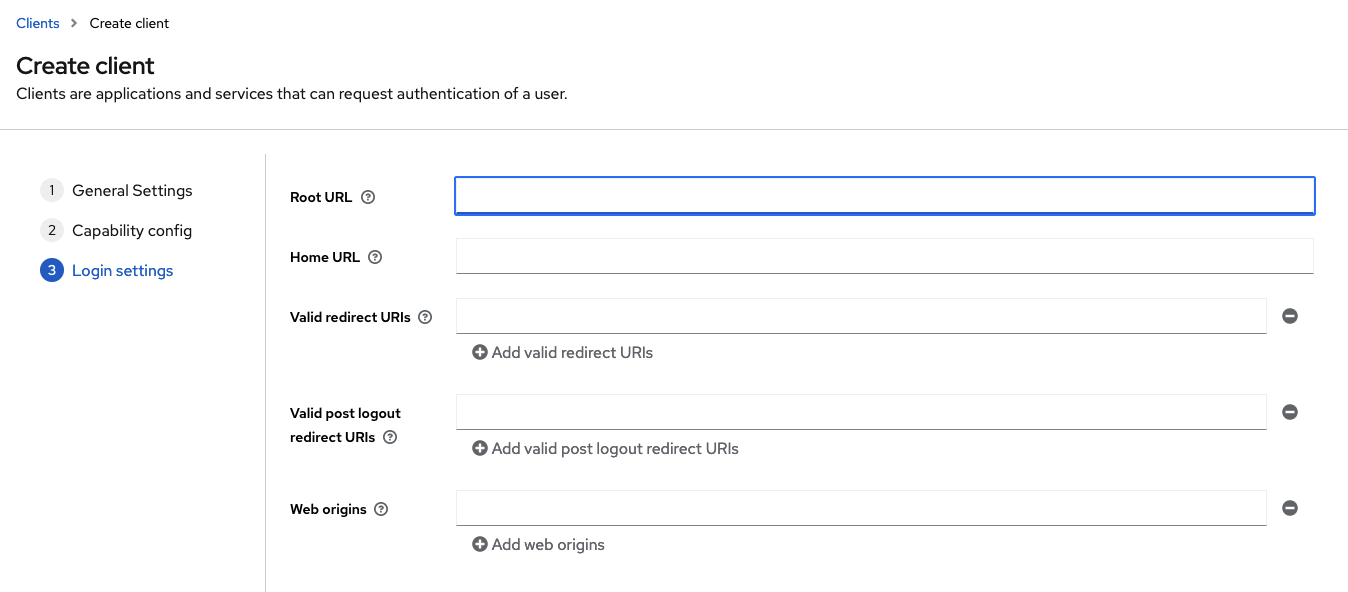Remove the post logout redirect URI row
The width and height of the screenshot is (1348, 592).
point(1290,412)
